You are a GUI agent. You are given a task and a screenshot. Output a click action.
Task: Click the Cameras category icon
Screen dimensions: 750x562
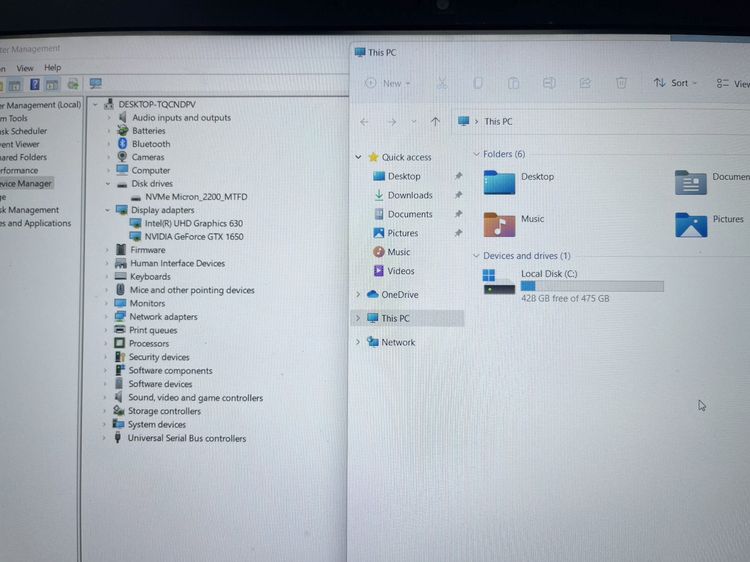[122, 156]
